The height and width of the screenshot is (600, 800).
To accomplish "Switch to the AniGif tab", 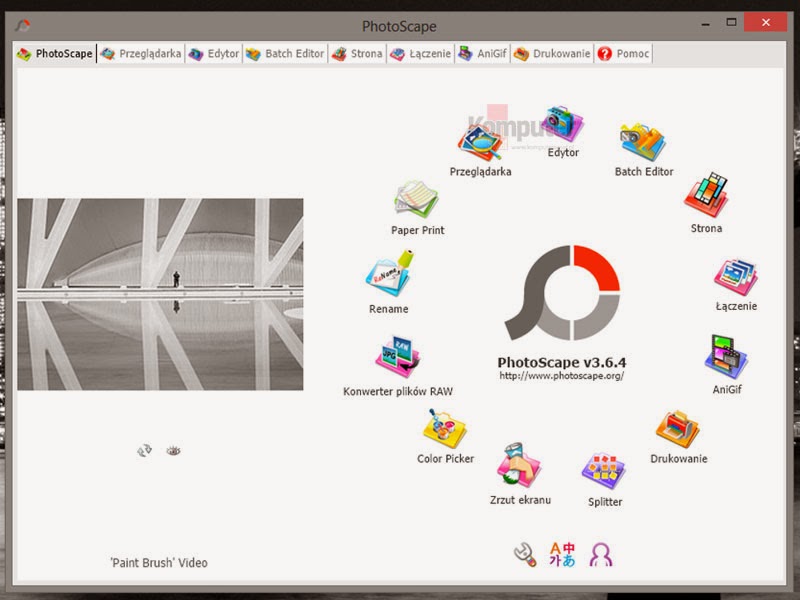I will 483,54.
